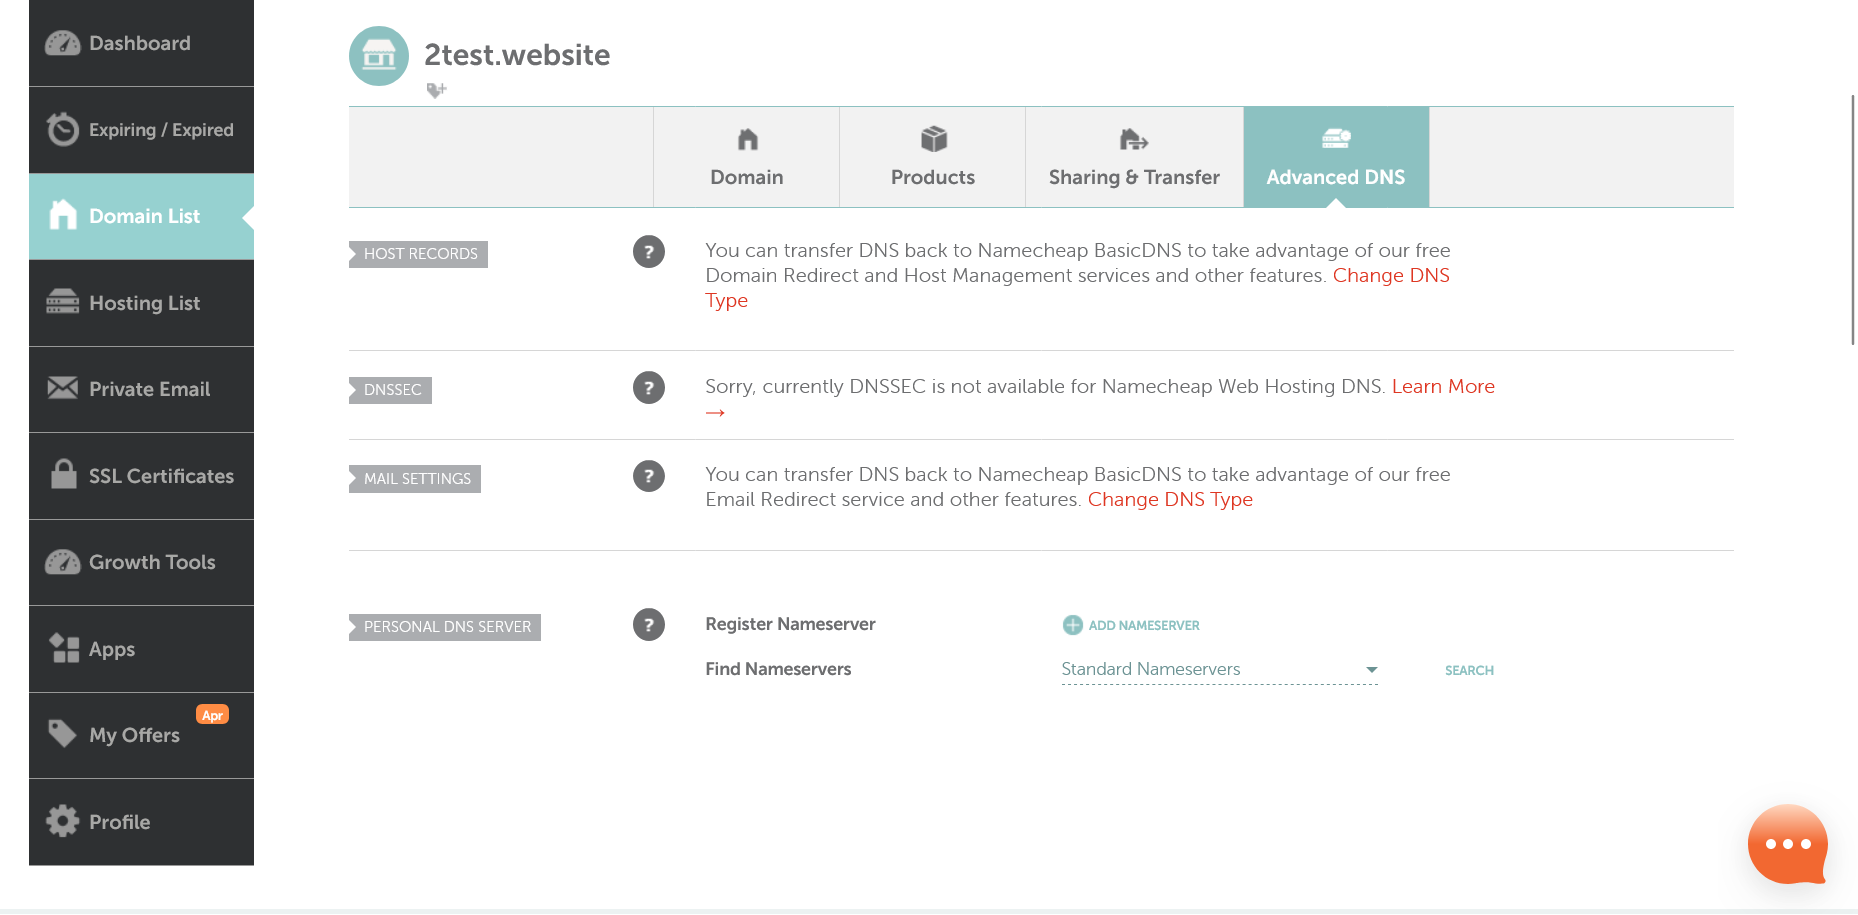
Task: Open help icon for Host Records
Action: coord(649,252)
